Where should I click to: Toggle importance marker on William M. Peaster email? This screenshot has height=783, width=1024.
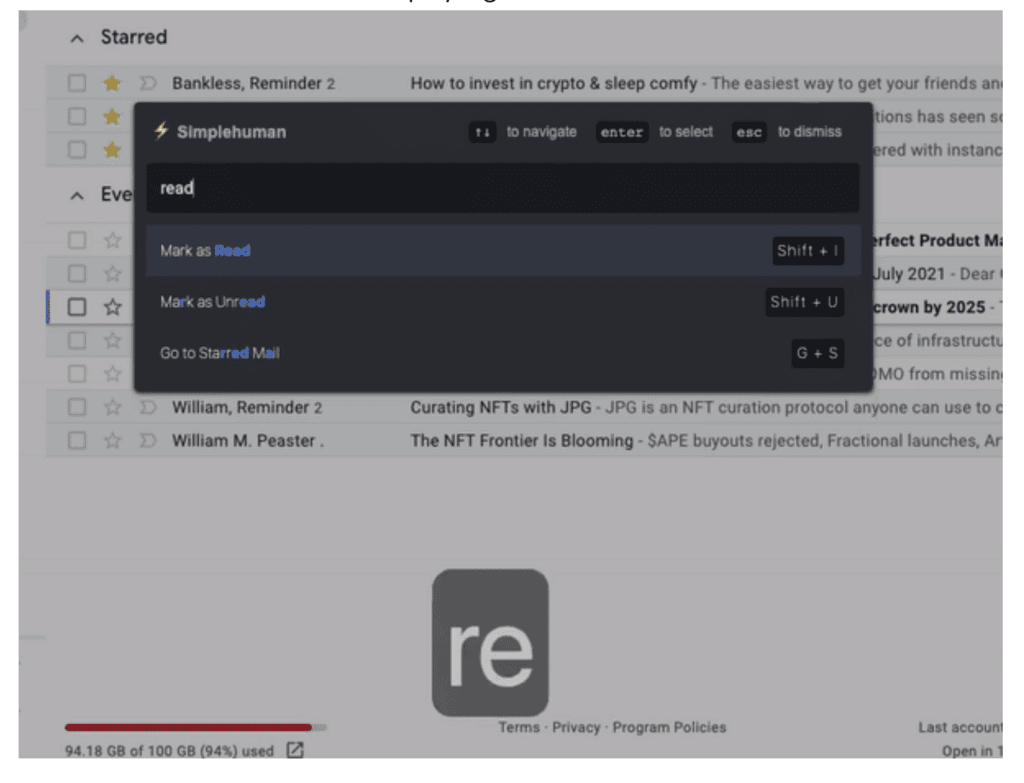click(148, 440)
